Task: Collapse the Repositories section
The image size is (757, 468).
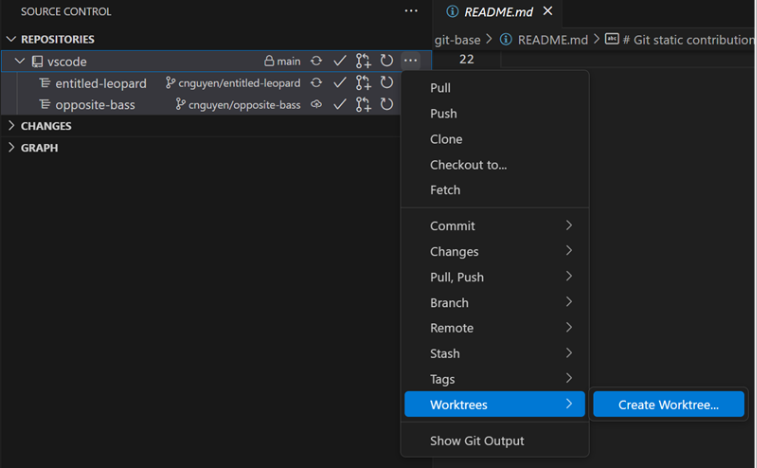Action: click(x=12, y=39)
